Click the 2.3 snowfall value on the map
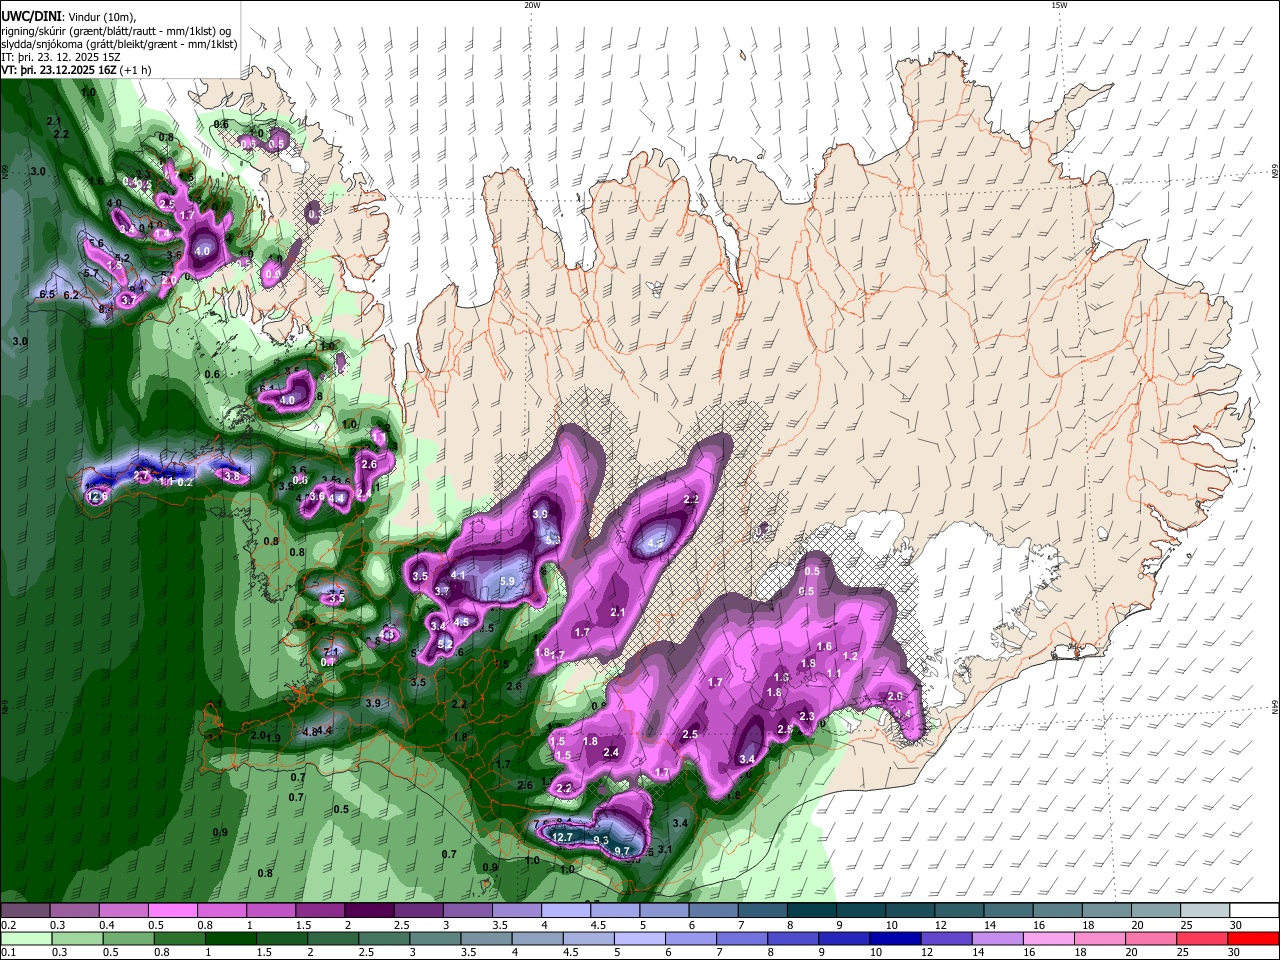Screen dimensions: 1280x960 [x=807, y=716]
